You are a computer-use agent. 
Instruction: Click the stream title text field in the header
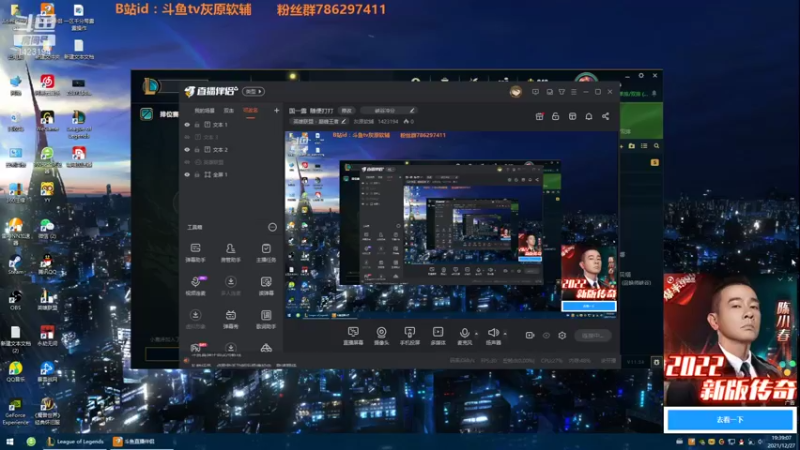click(x=311, y=110)
